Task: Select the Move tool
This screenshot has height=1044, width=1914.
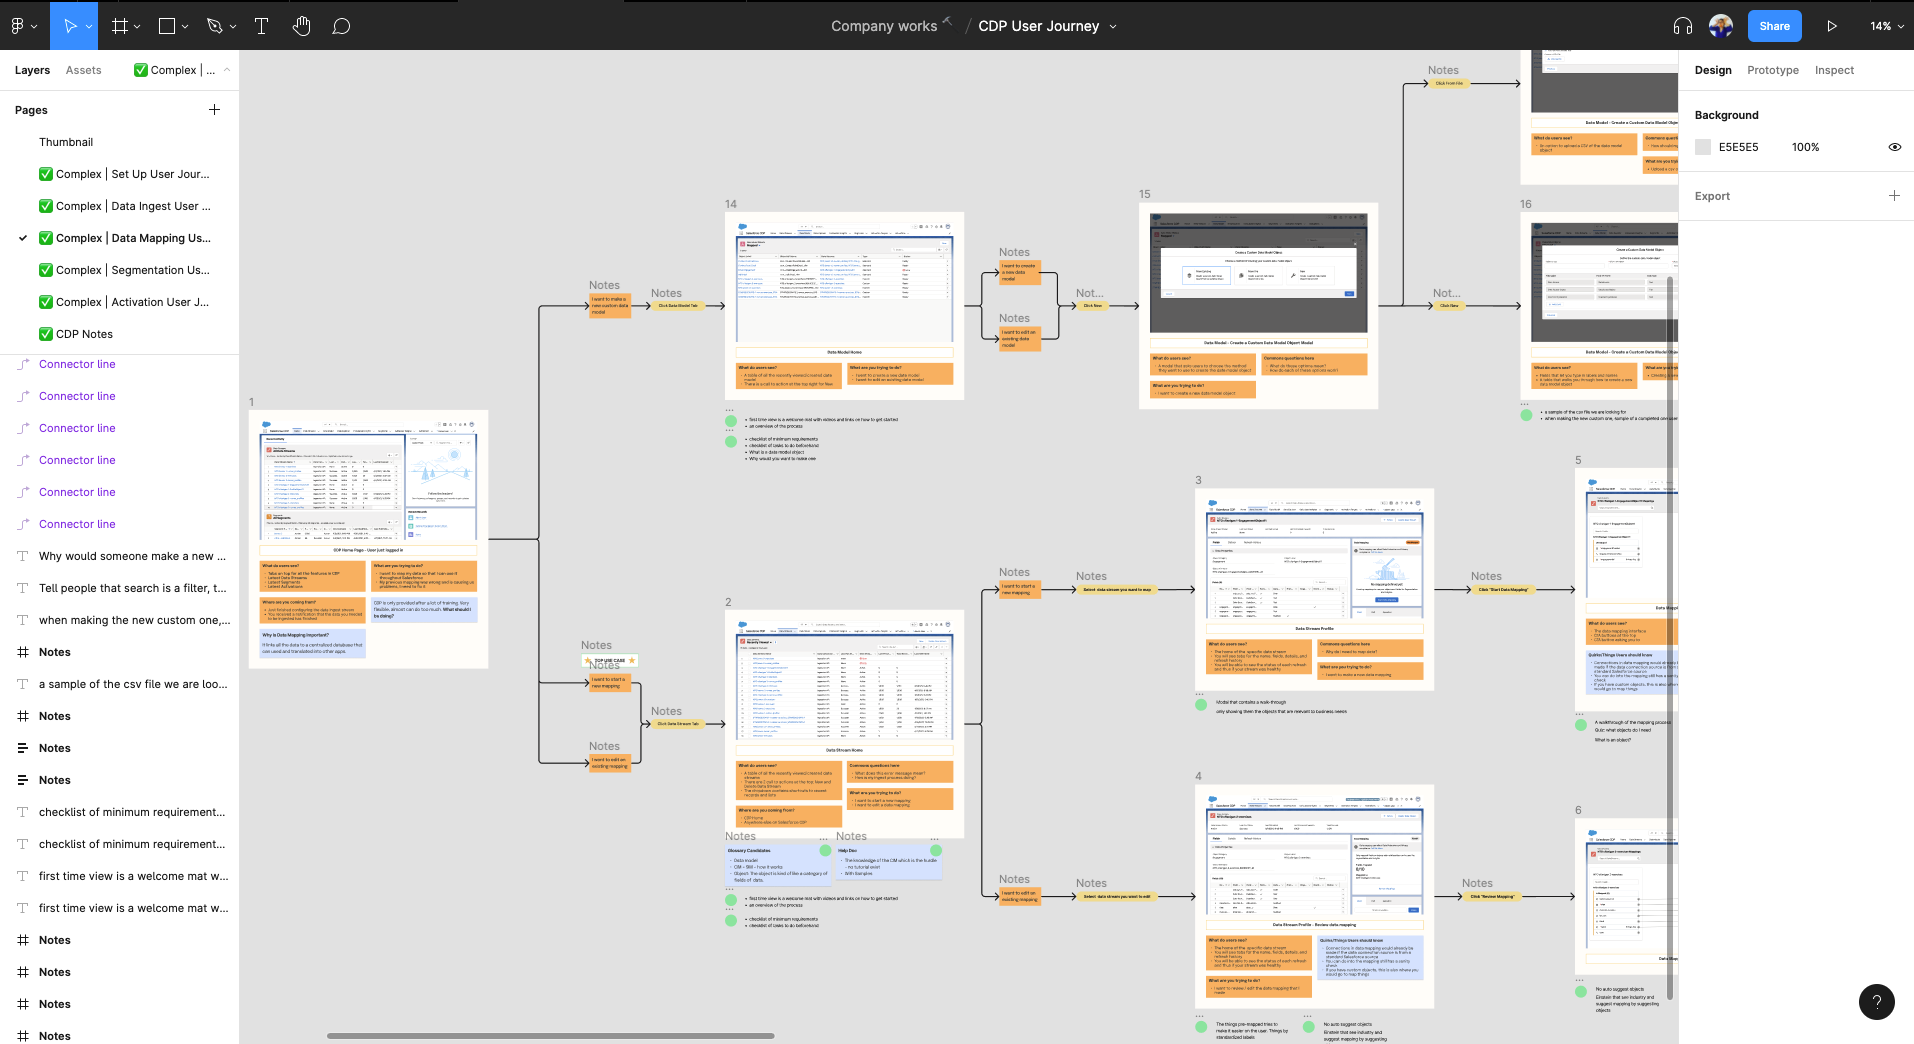Action: coord(70,26)
